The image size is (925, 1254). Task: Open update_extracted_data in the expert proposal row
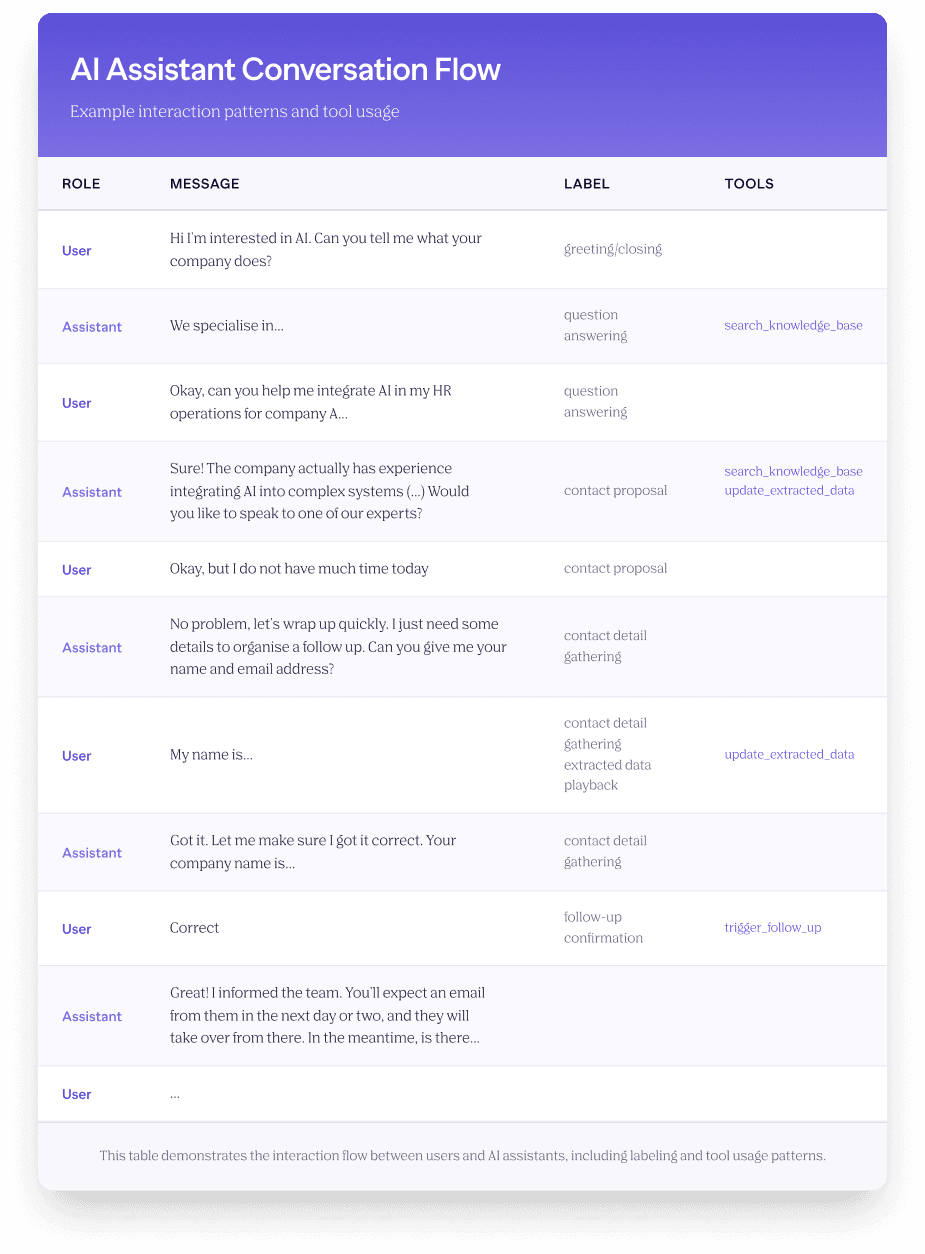tap(789, 491)
